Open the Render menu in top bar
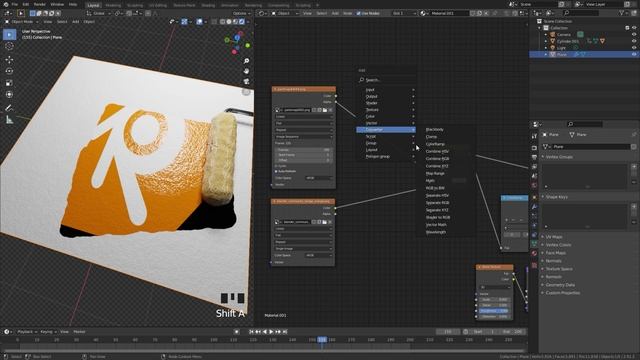The image size is (640, 360). click(x=40, y=4)
